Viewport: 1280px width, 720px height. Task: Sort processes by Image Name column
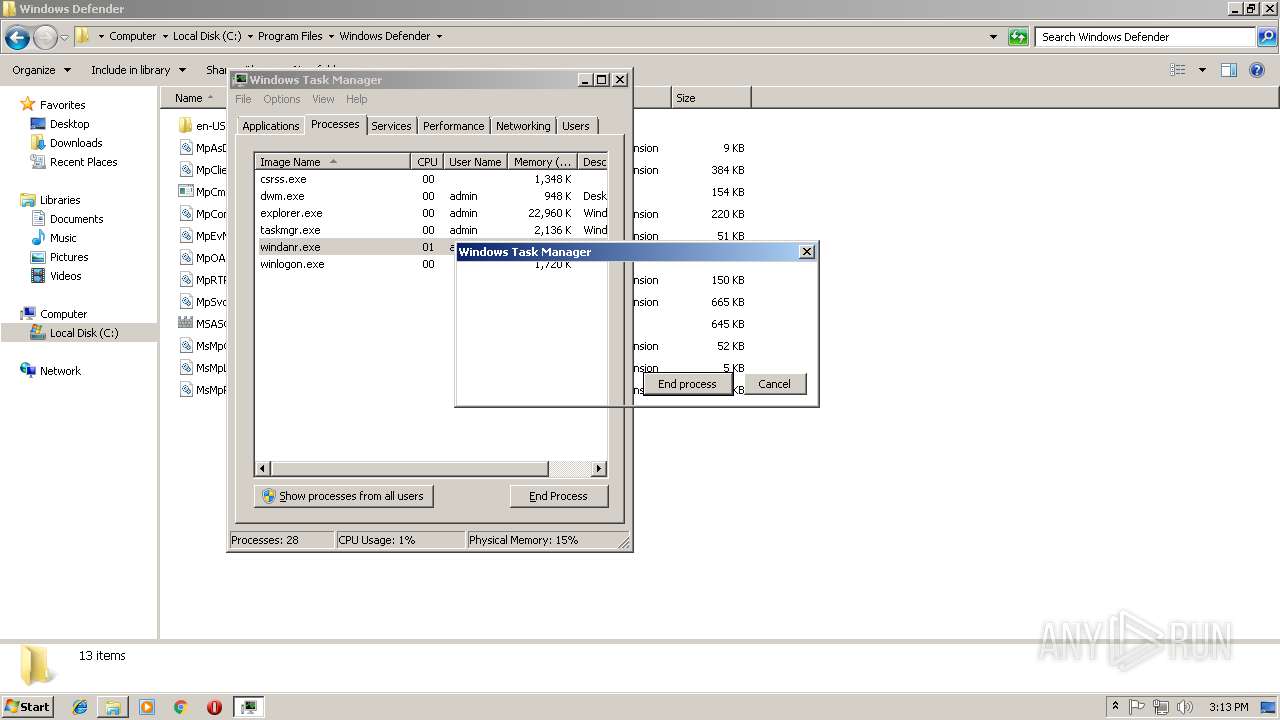(x=332, y=162)
